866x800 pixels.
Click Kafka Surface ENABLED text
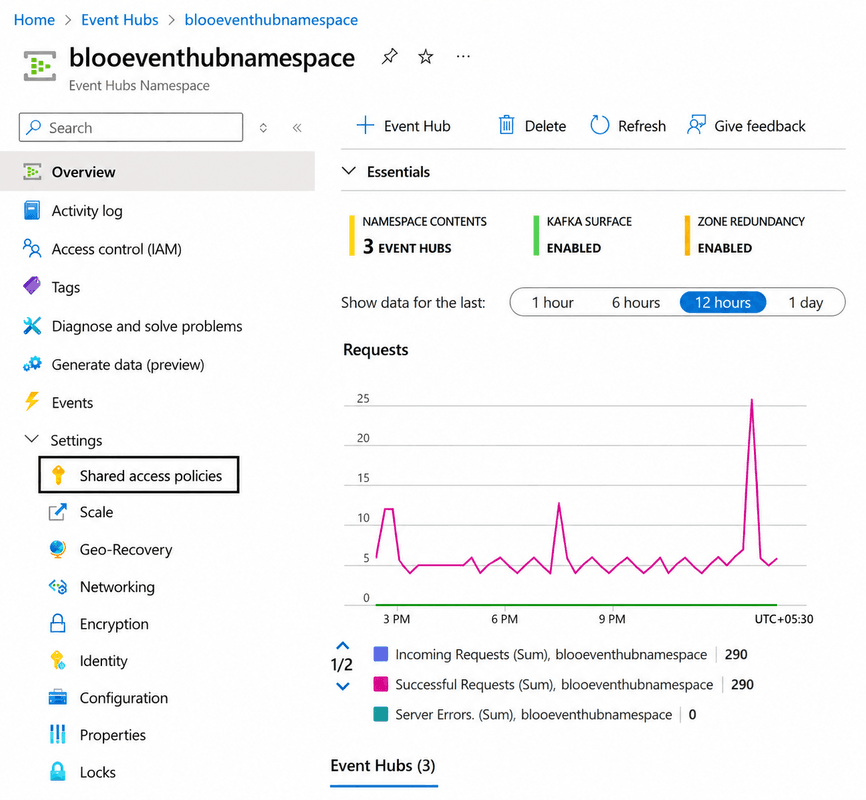click(x=573, y=248)
